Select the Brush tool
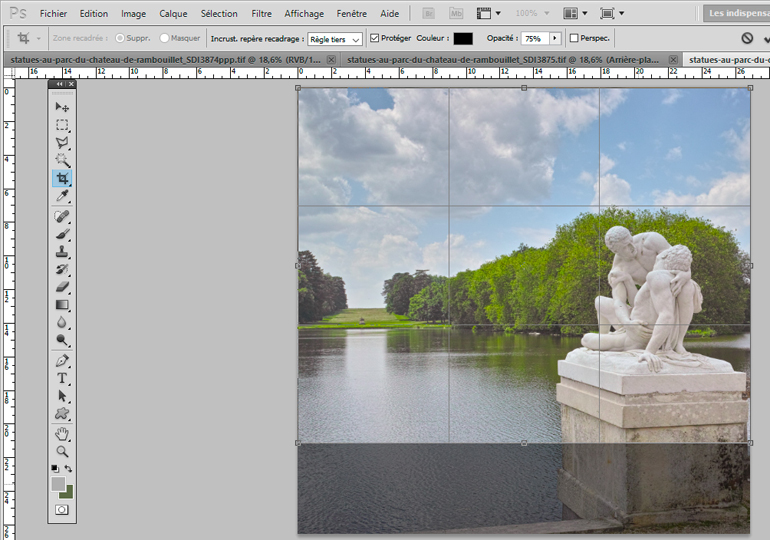The height and width of the screenshot is (540, 770). point(62,234)
